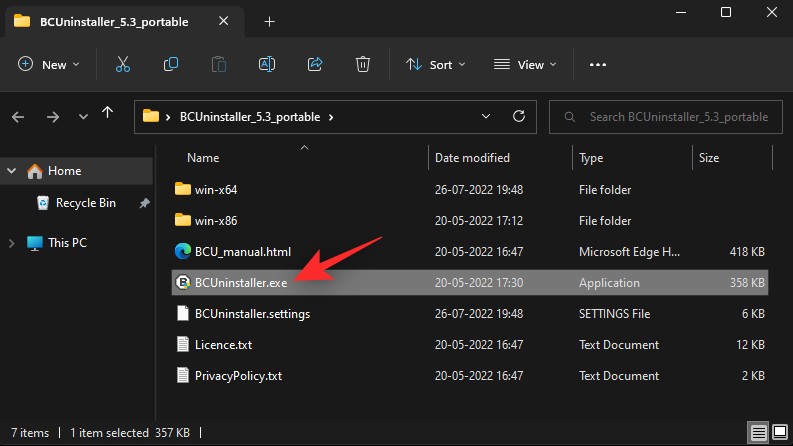
Task: Sort by the Name column header
Action: tap(203, 158)
